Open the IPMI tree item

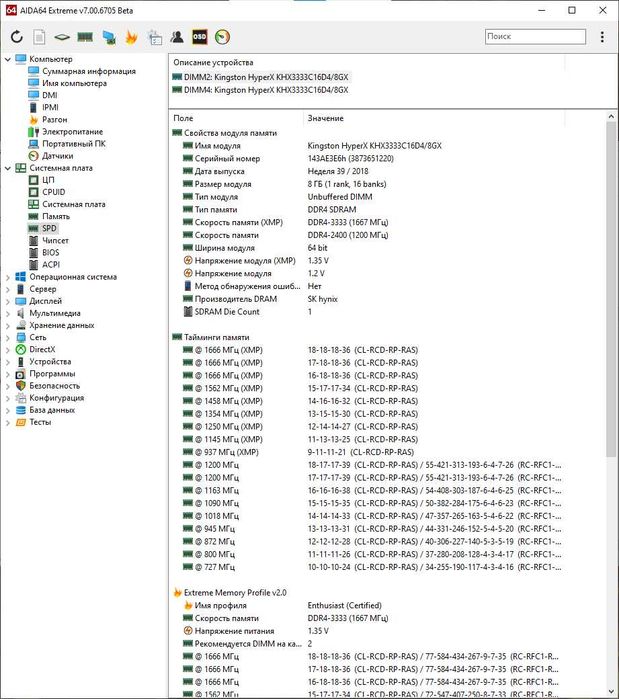click(50, 107)
